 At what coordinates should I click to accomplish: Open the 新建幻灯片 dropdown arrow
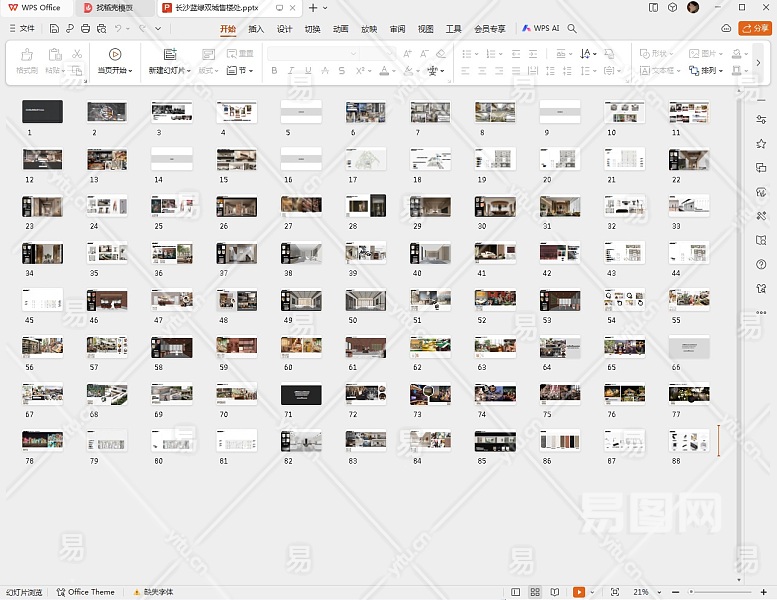(x=188, y=71)
